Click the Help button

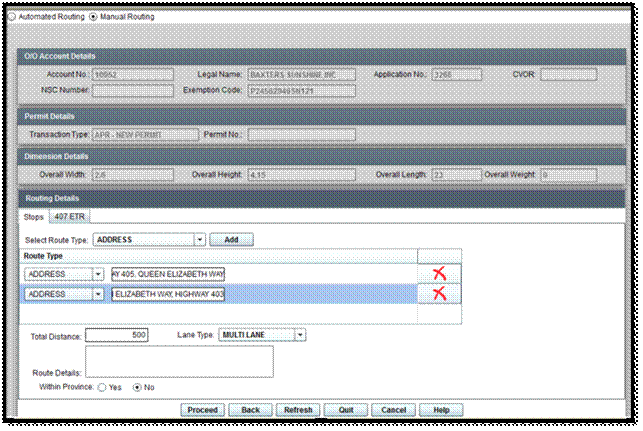[x=442, y=410]
